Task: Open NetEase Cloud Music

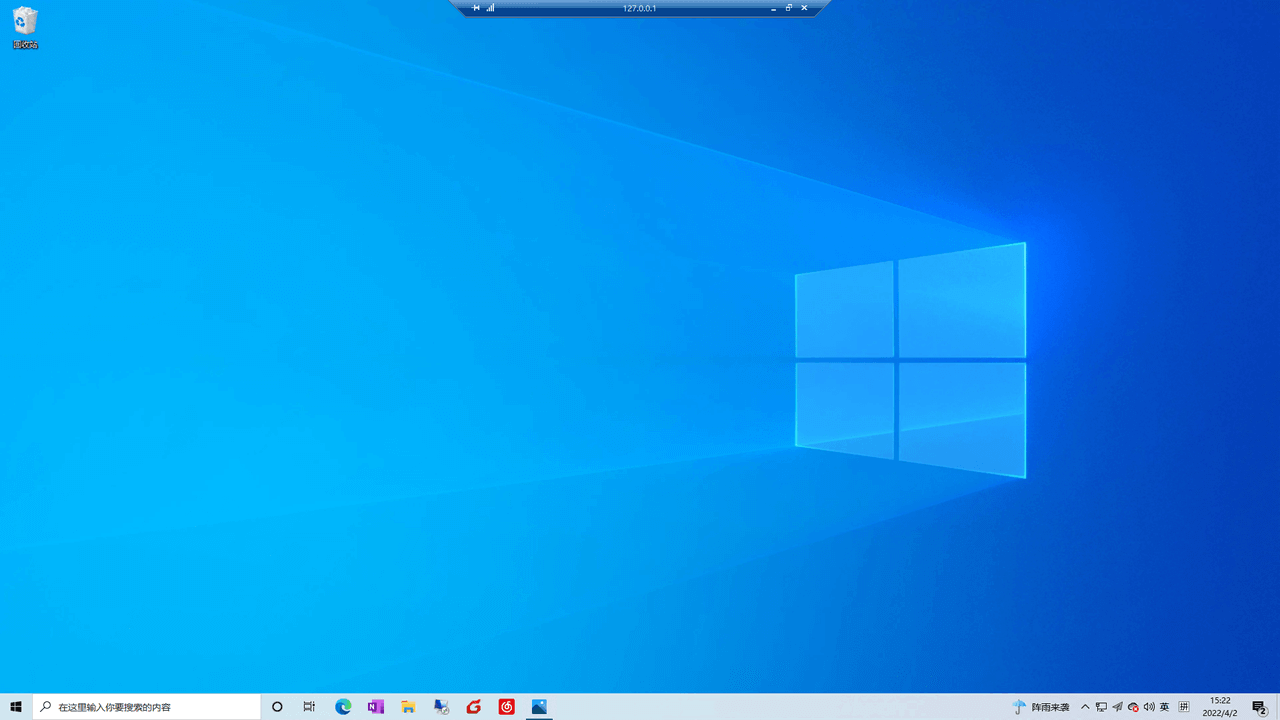Action: tap(506, 707)
